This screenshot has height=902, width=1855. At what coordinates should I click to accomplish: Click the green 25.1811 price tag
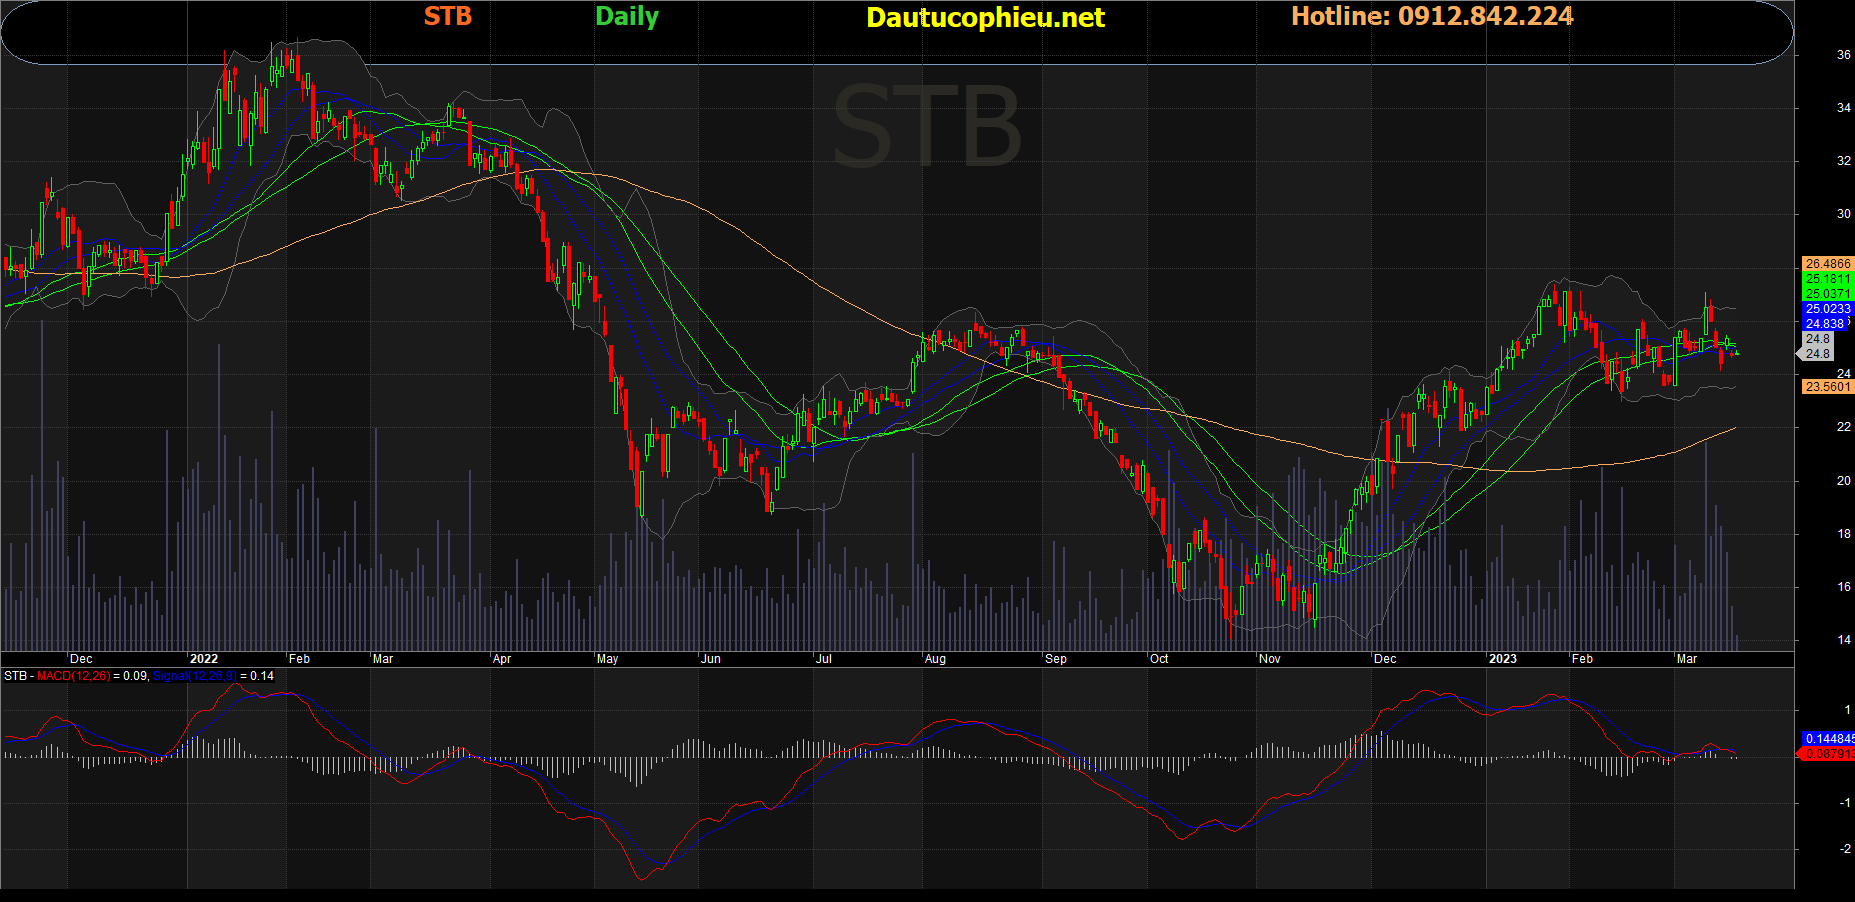point(1826,279)
